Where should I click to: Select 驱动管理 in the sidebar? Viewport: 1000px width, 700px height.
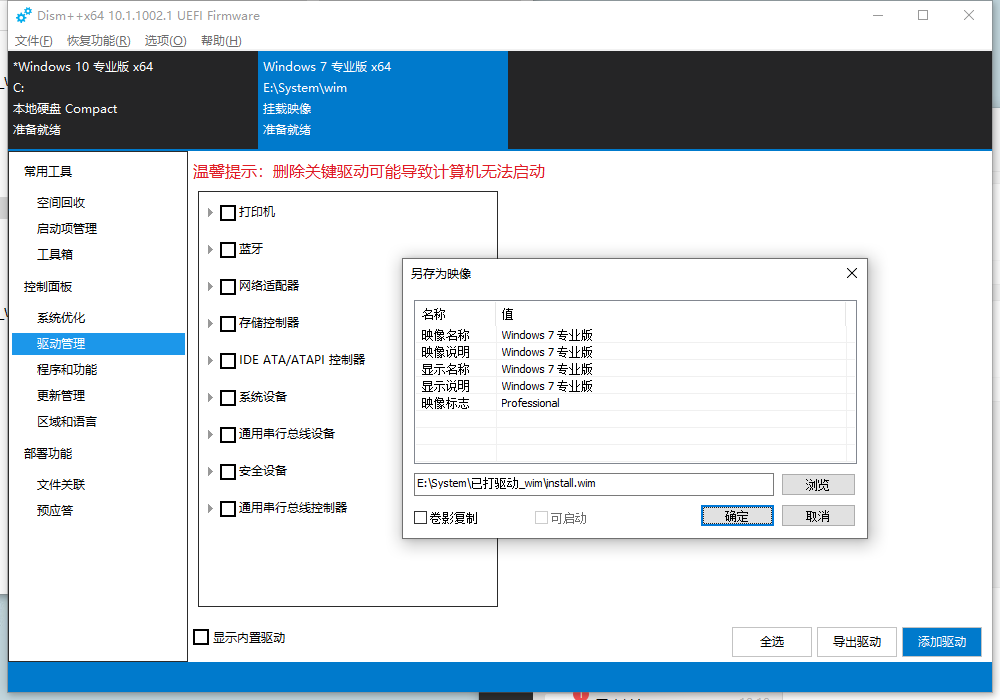98,344
